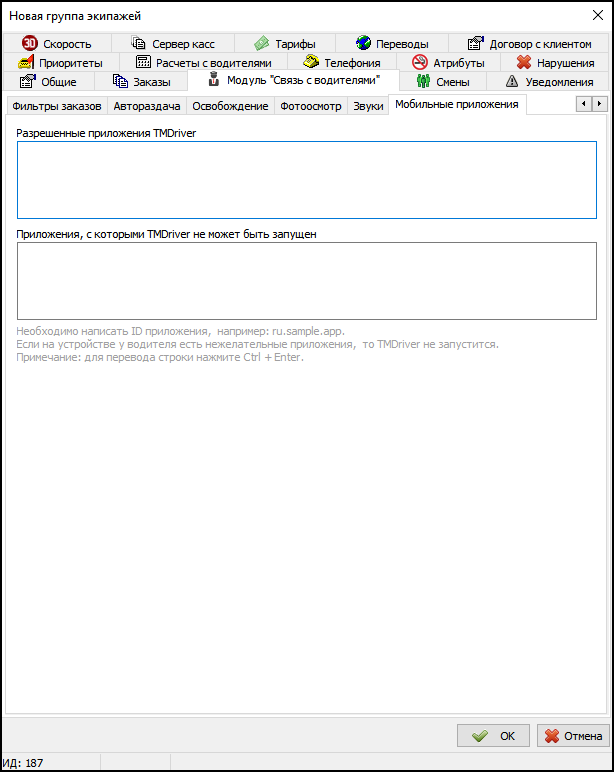Open the Расчеты с водителями tab

point(204,62)
